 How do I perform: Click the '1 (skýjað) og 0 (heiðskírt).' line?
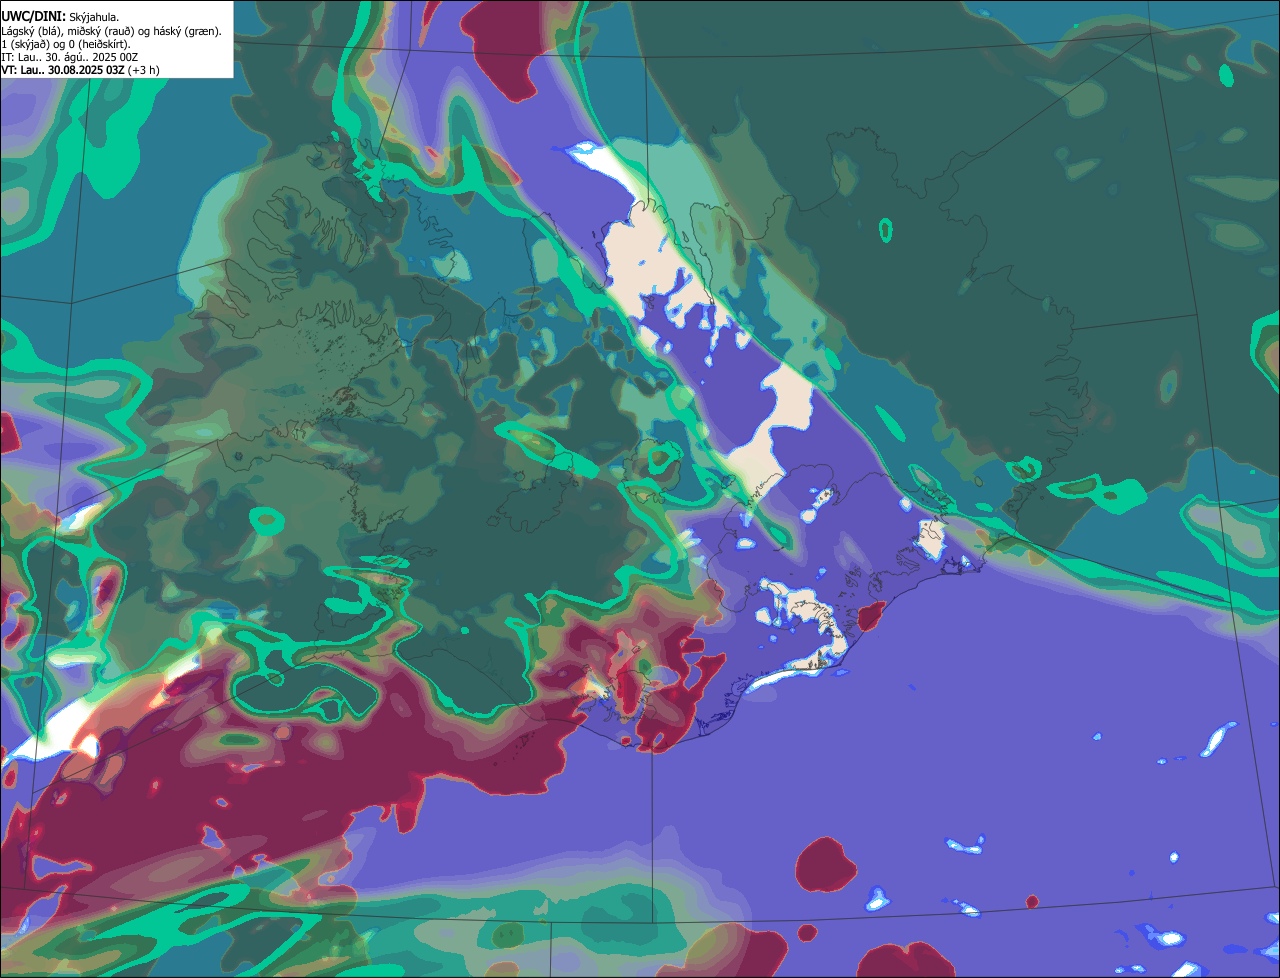pos(66,44)
